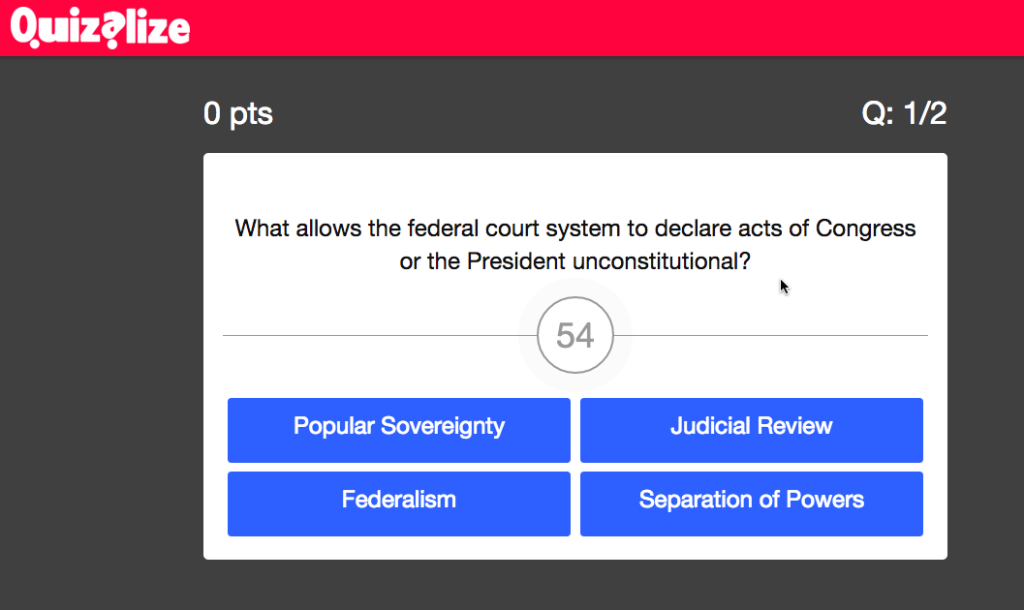Pick the Federalism answer option
The image size is (1024, 610).
(399, 504)
